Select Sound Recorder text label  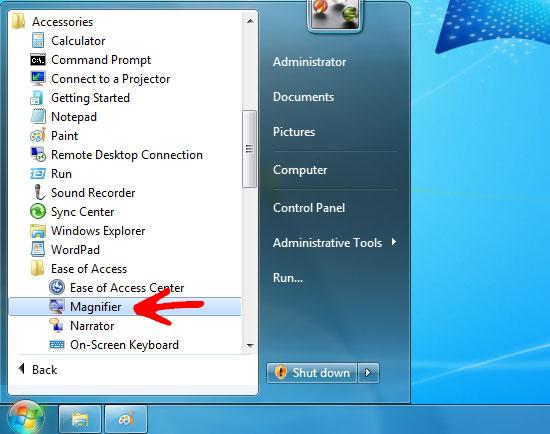93,193
